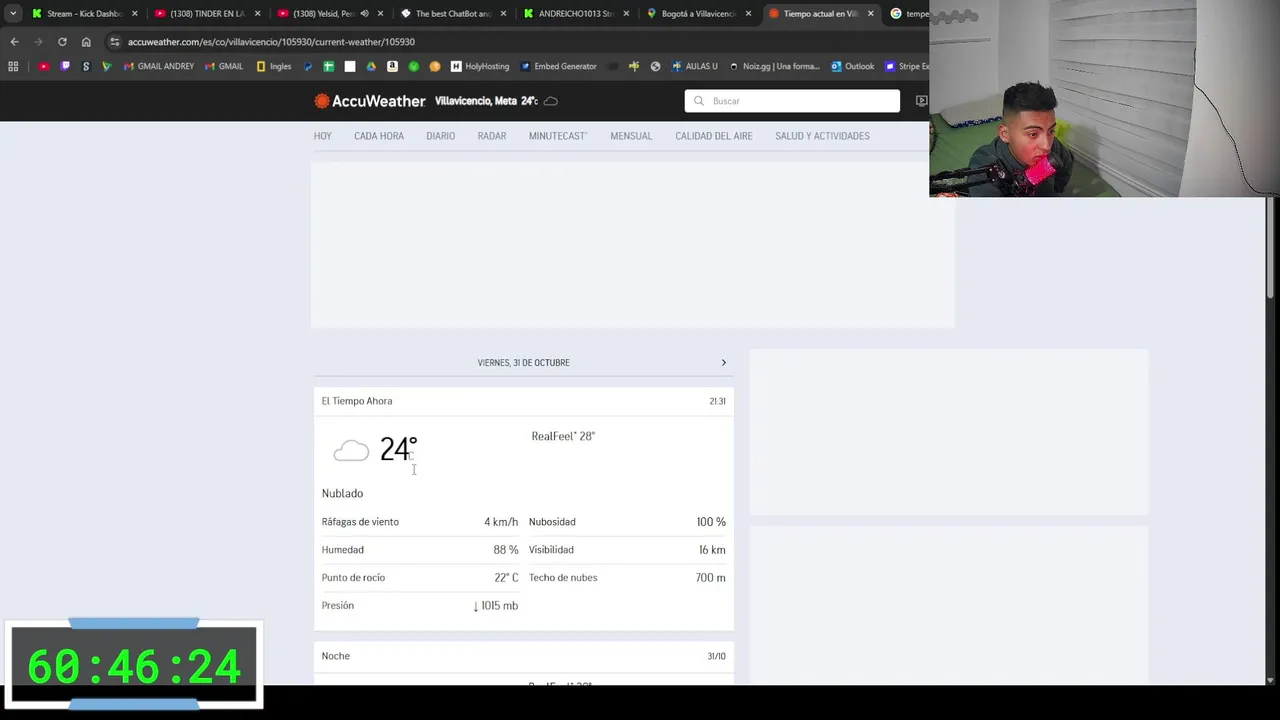Open the HOY menu item

[322, 136]
